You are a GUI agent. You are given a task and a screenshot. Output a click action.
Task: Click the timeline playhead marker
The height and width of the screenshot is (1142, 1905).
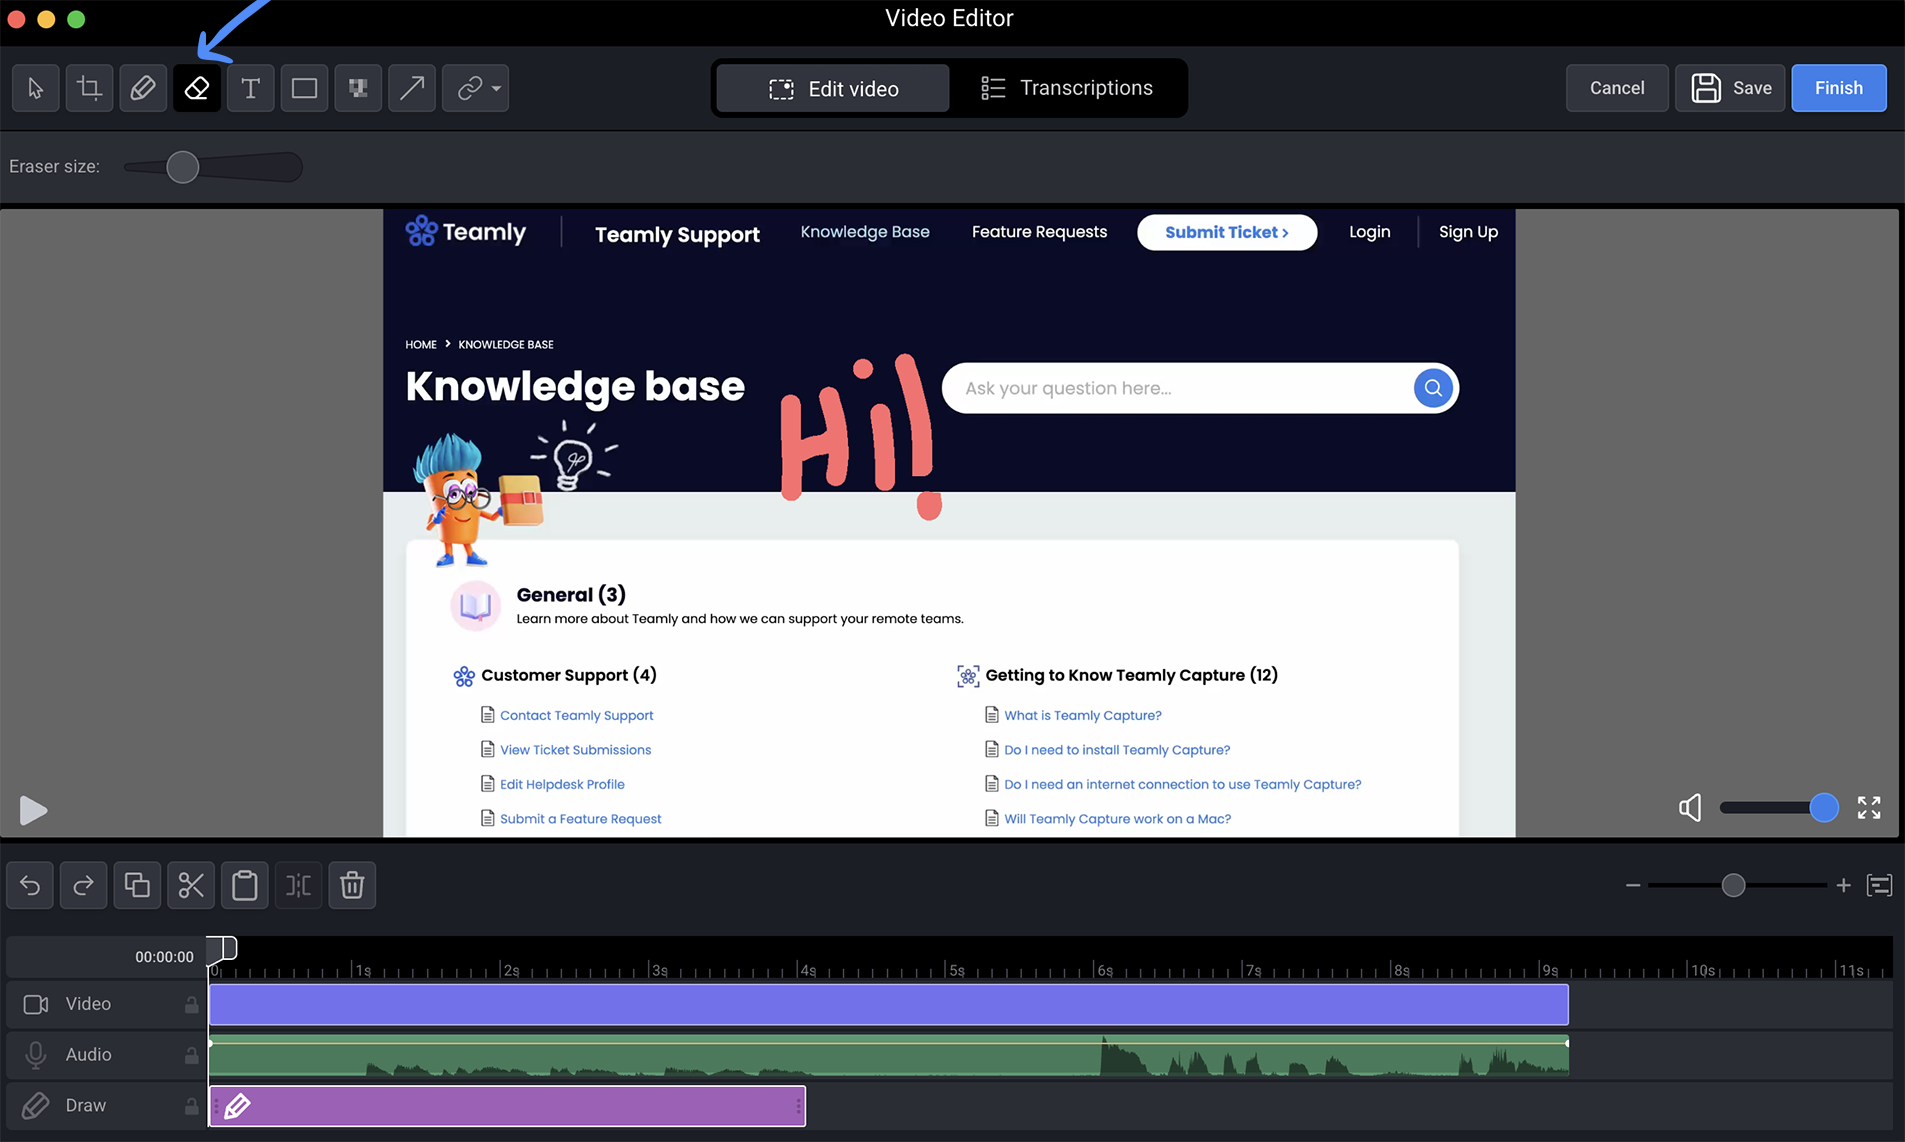click(x=222, y=948)
